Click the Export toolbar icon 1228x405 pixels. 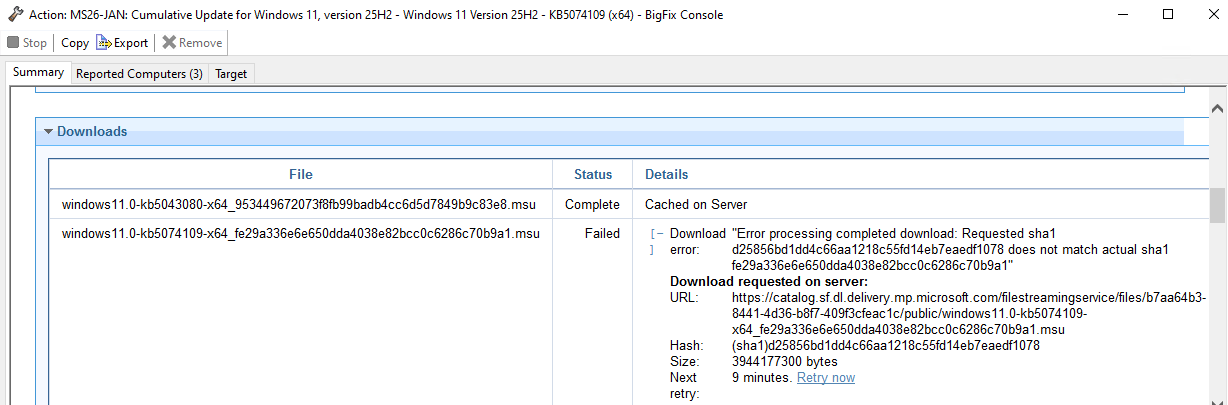104,43
